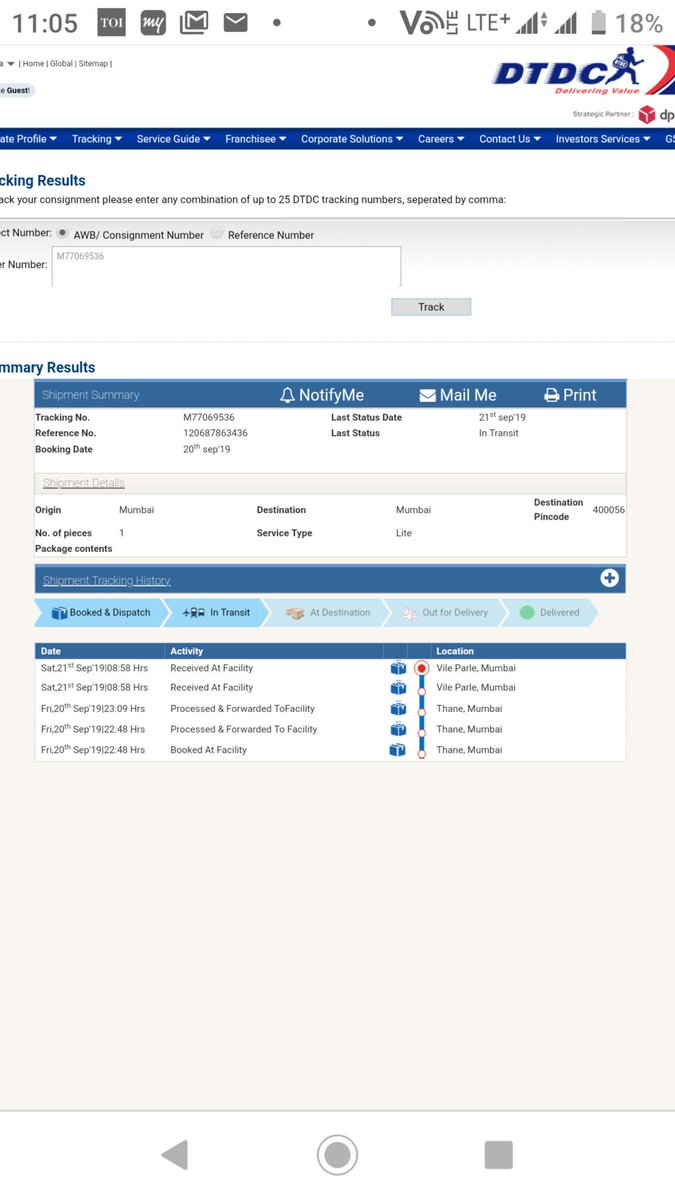This screenshot has width=675, height=1200.
Task: Select AWB/ Consignment Number radio button
Action: click(x=64, y=233)
